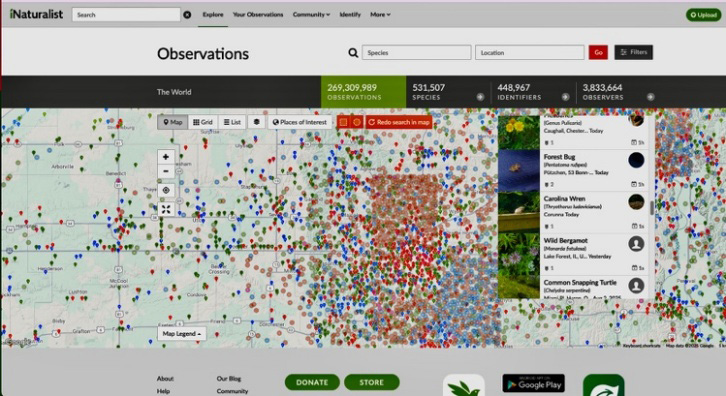Screen dimensions: 726x396
Task: Open the map layers icon
Action: [257, 122]
